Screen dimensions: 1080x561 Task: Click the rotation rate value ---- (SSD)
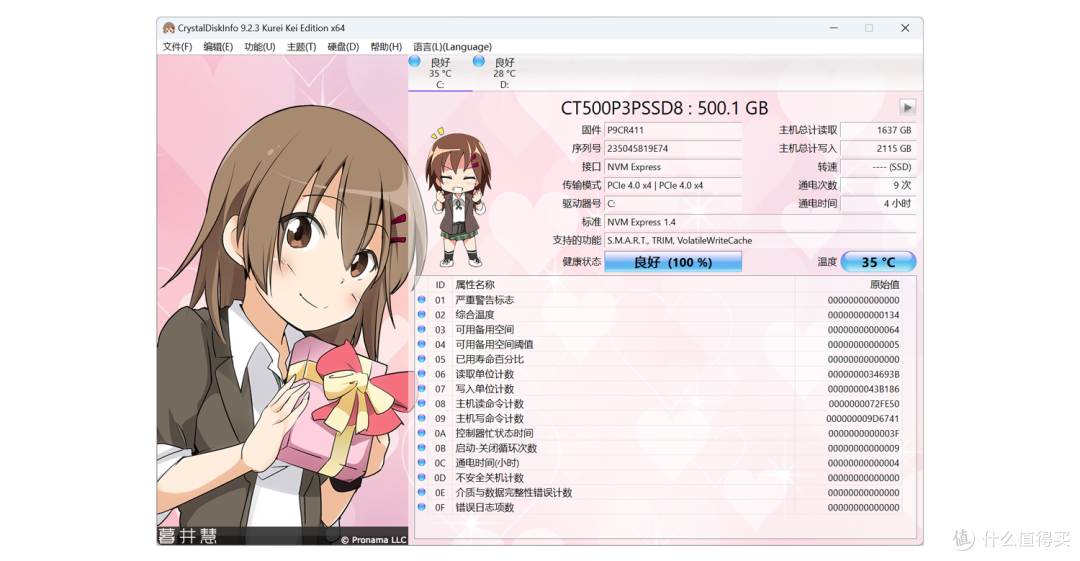tap(878, 167)
